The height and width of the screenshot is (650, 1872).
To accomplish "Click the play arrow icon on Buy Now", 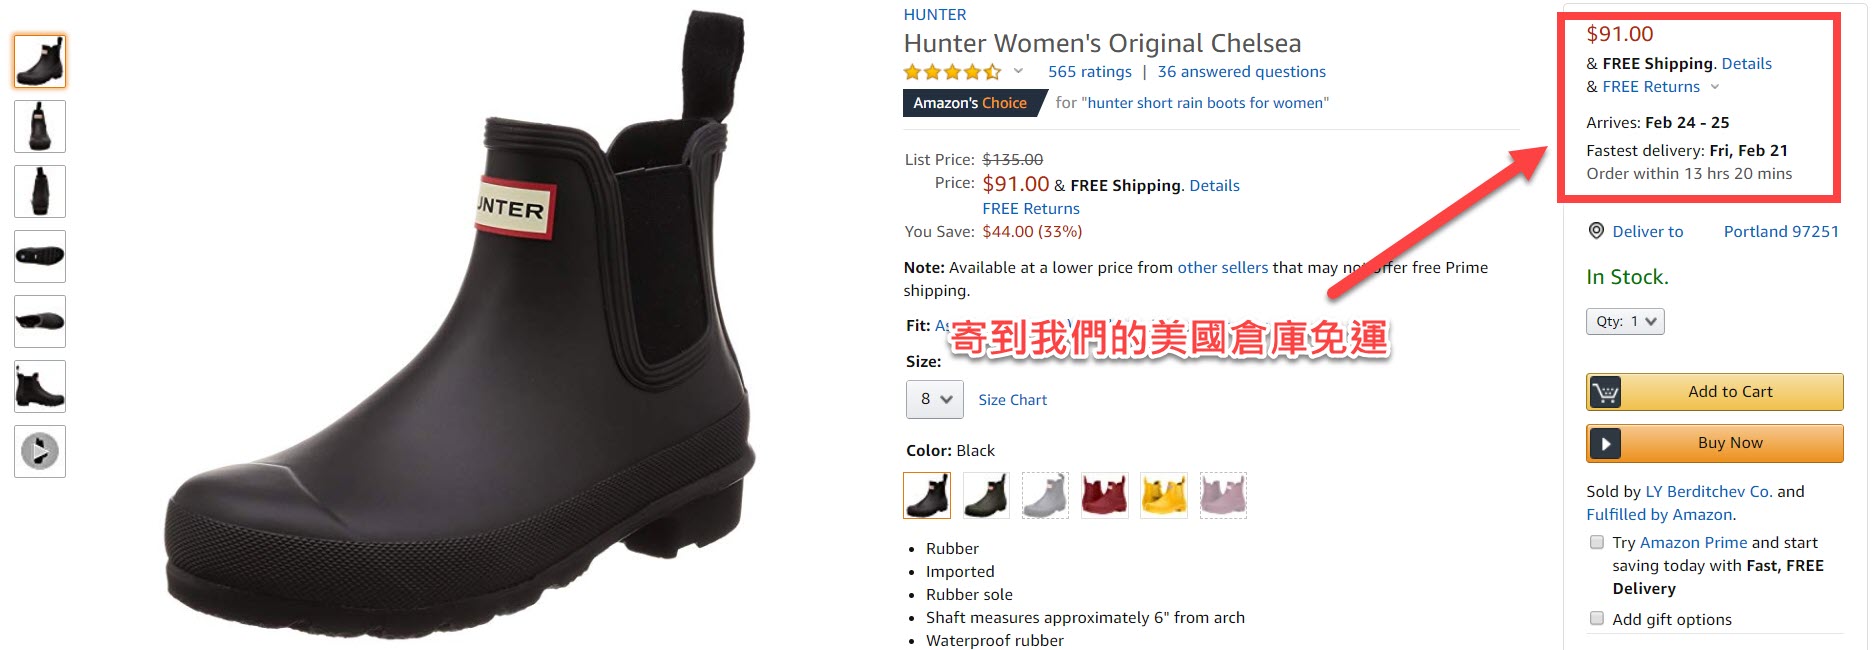I will [1605, 443].
